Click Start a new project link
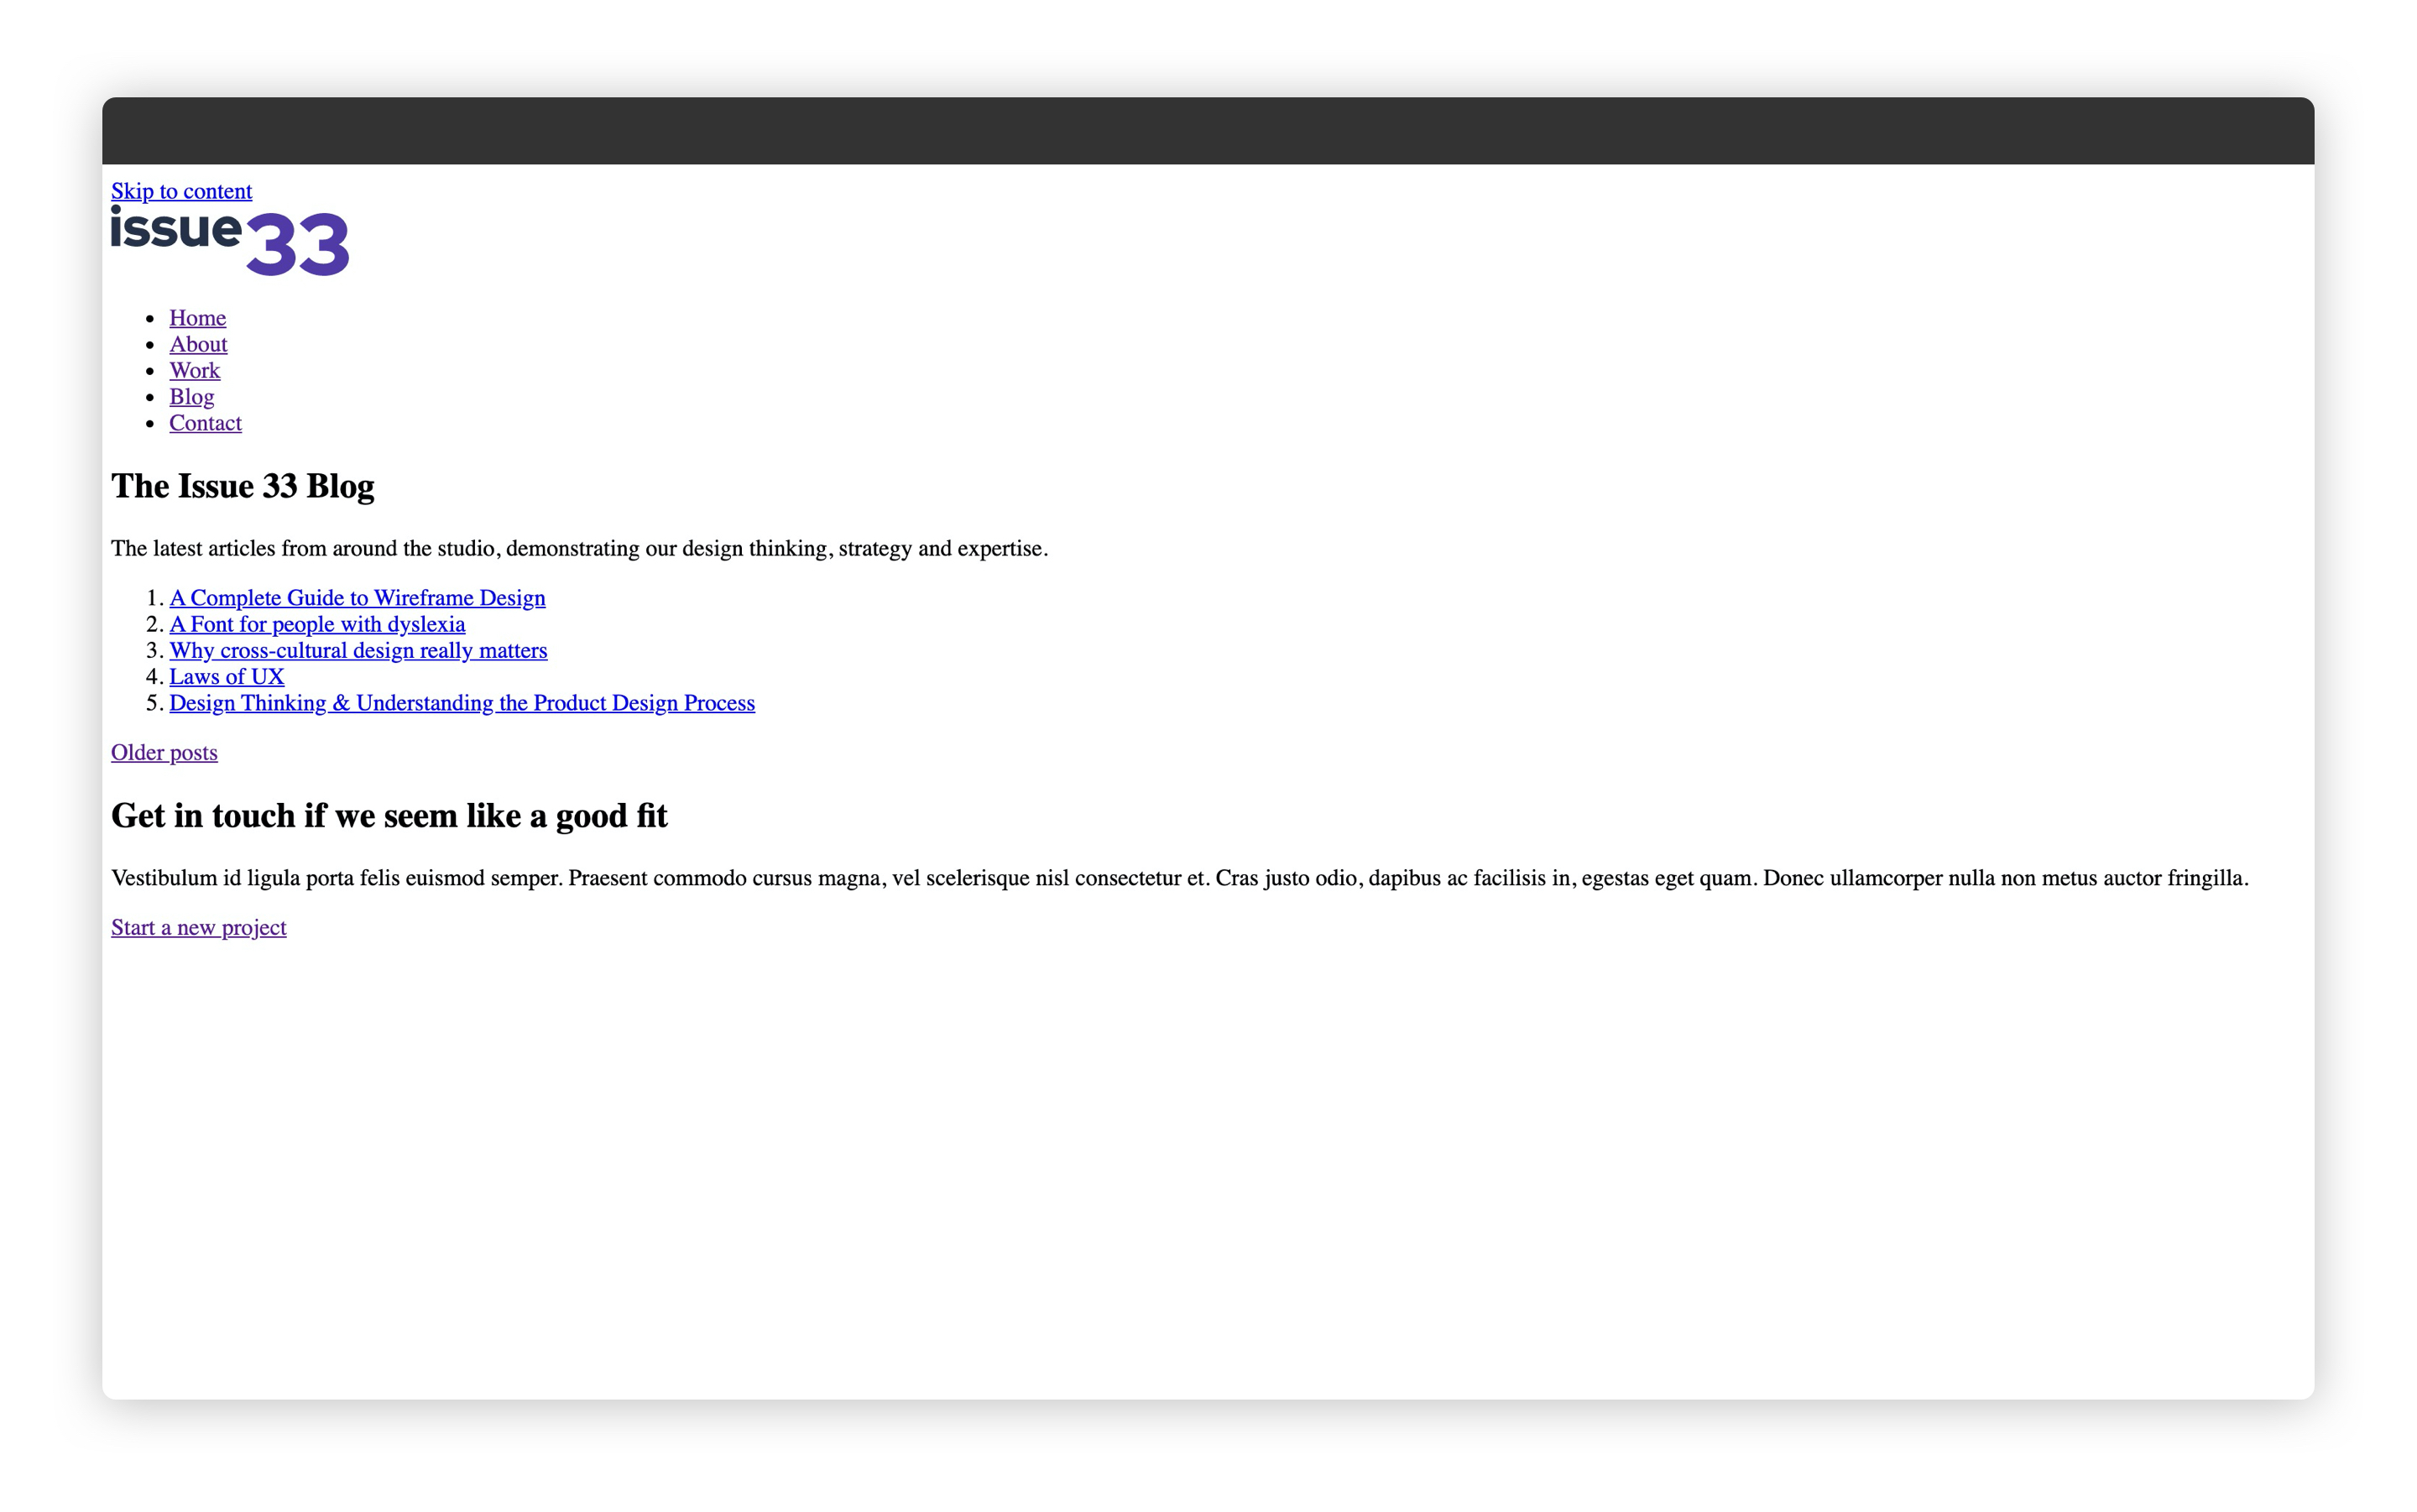 tap(198, 928)
